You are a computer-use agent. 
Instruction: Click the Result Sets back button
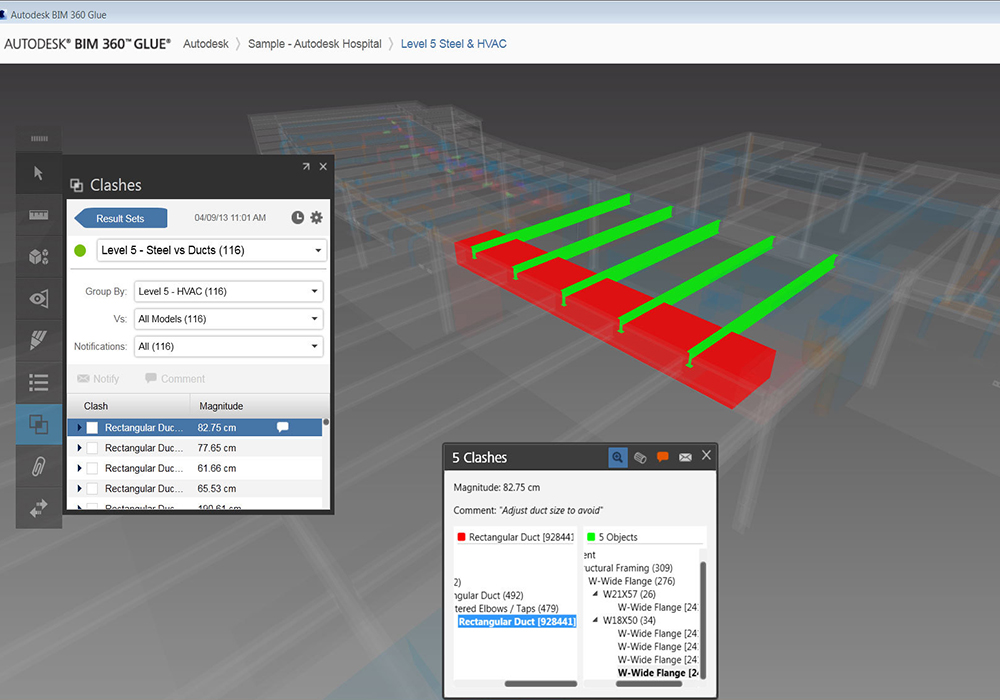pyautogui.click(x=120, y=218)
